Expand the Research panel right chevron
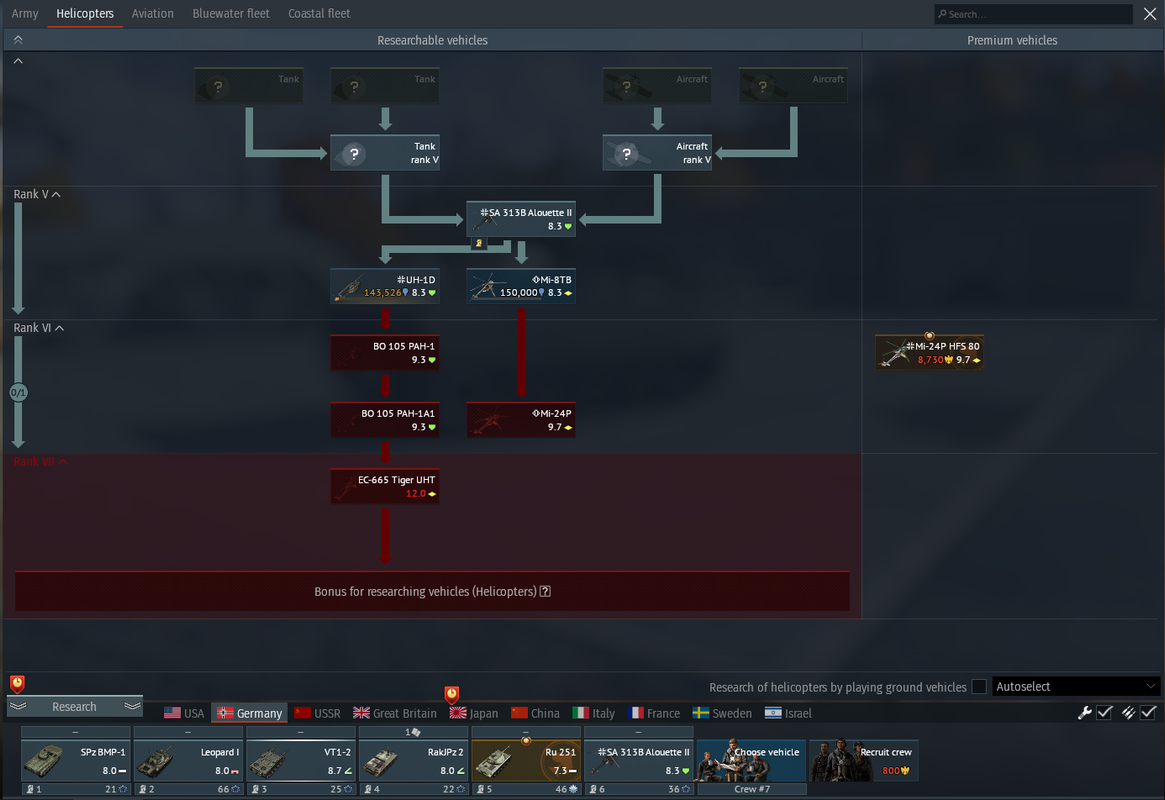Image resolution: width=1165 pixels, height=800 pixels. 132,706
